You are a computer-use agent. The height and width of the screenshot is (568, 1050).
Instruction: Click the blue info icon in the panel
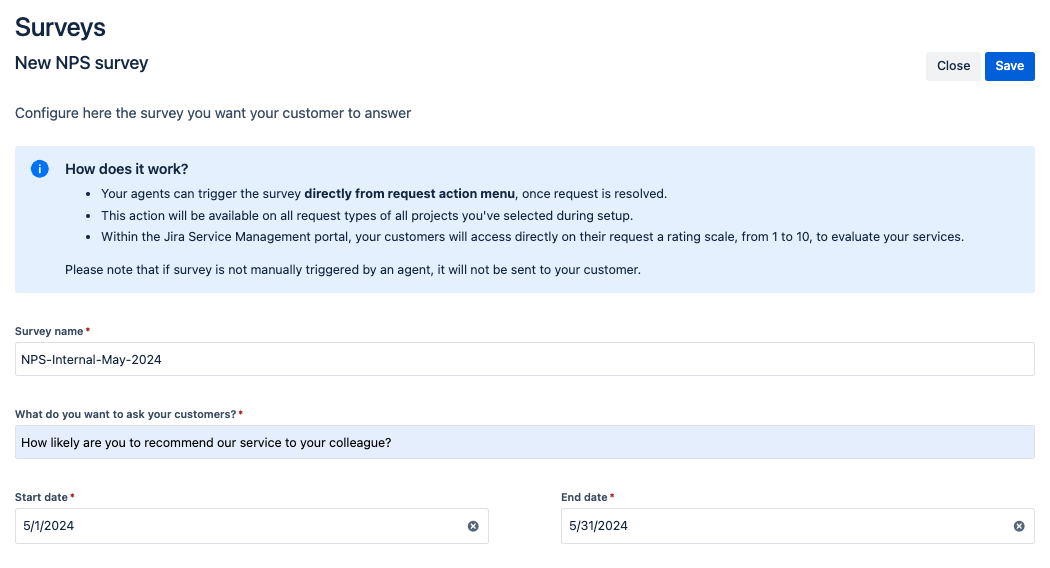click(40, 169)
